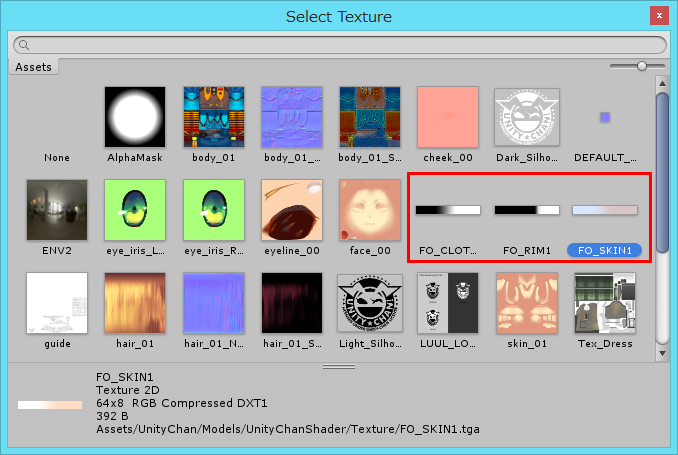This screenshot has width=678, height=455.
Task: Click the scroll up arrow
Action: point(662,83)
